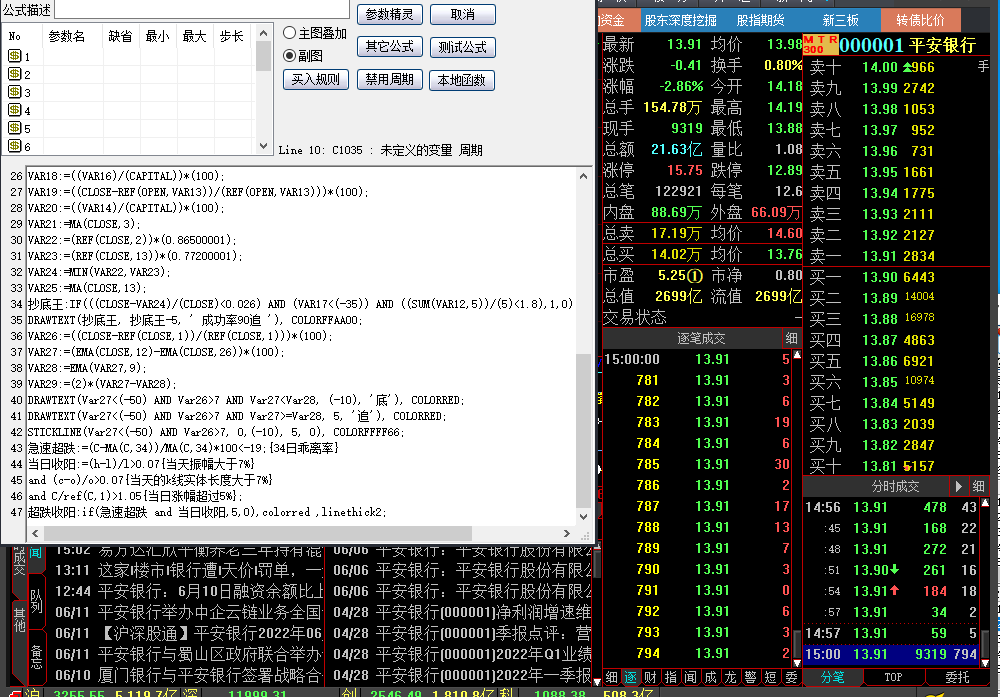Click the 本地函数 button
Viewport: 1000px width, 697px height.
(463, 80)
